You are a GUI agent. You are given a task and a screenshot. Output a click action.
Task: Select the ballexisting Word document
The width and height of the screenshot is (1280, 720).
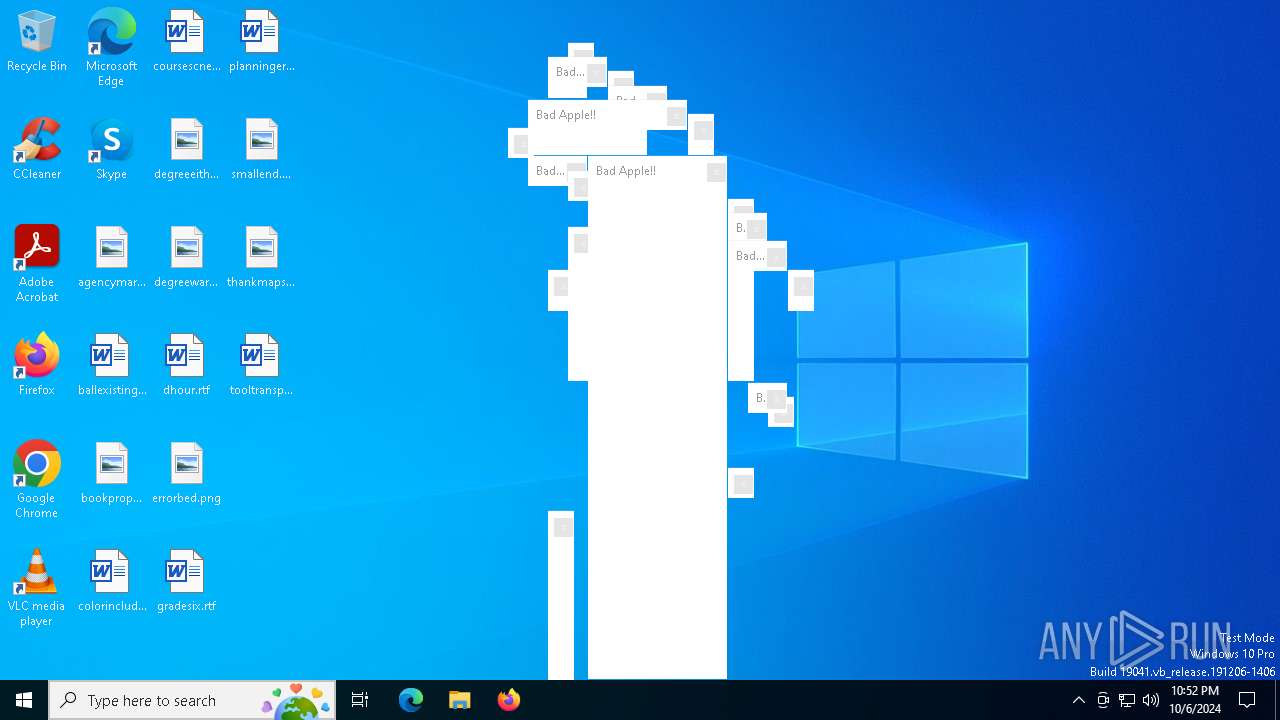111,366
